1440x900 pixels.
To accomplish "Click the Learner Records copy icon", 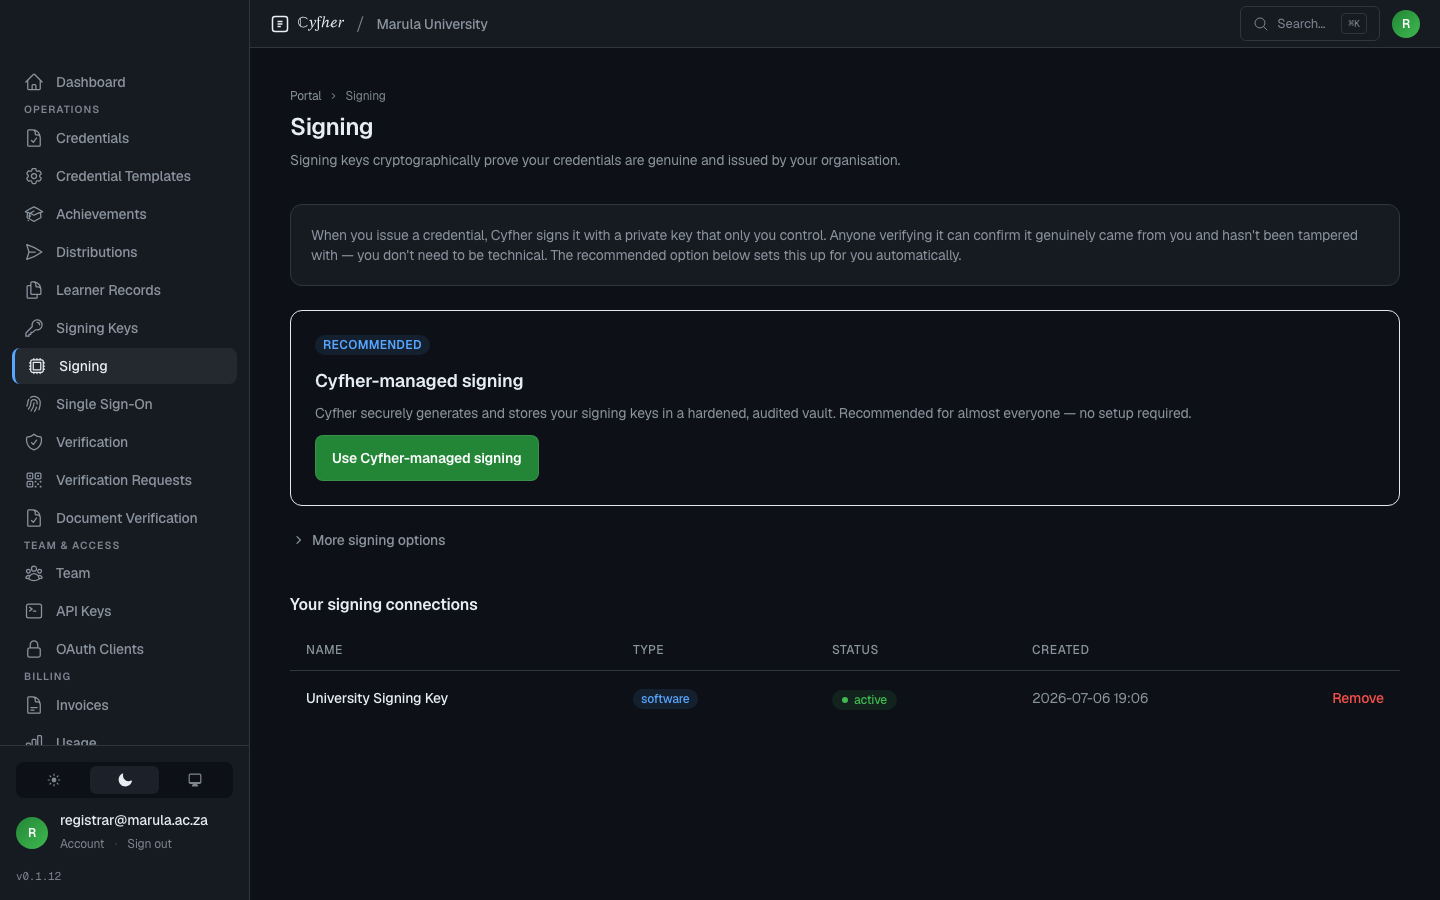I will (34, 290).
